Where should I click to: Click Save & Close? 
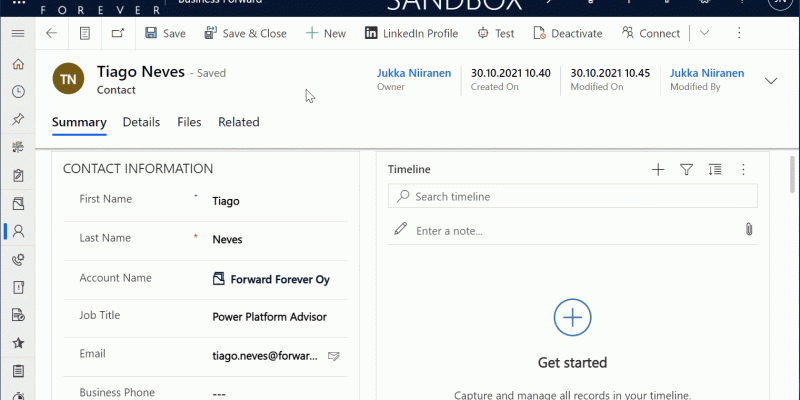click(x=245, y=34)
